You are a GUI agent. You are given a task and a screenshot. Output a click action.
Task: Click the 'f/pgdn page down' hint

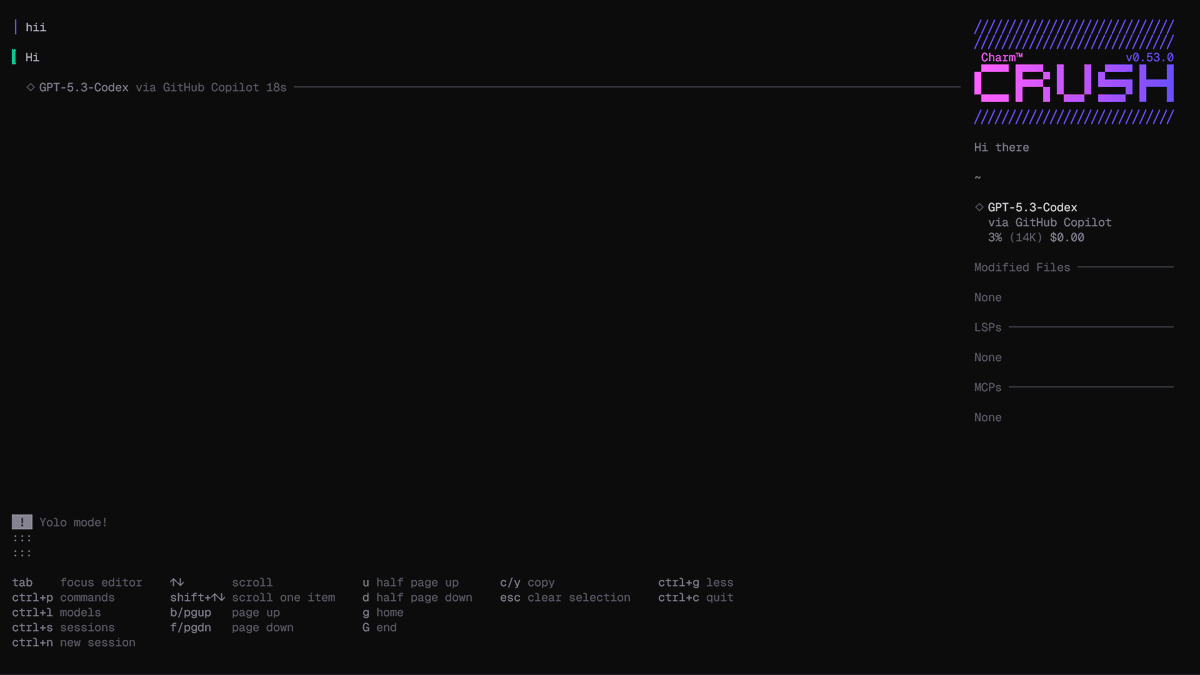point(232,627)
